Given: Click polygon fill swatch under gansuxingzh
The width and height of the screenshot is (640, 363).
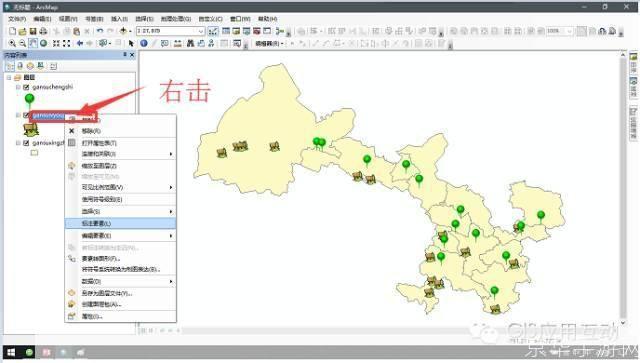Looking at the screenshot, I should click(34, 153).
